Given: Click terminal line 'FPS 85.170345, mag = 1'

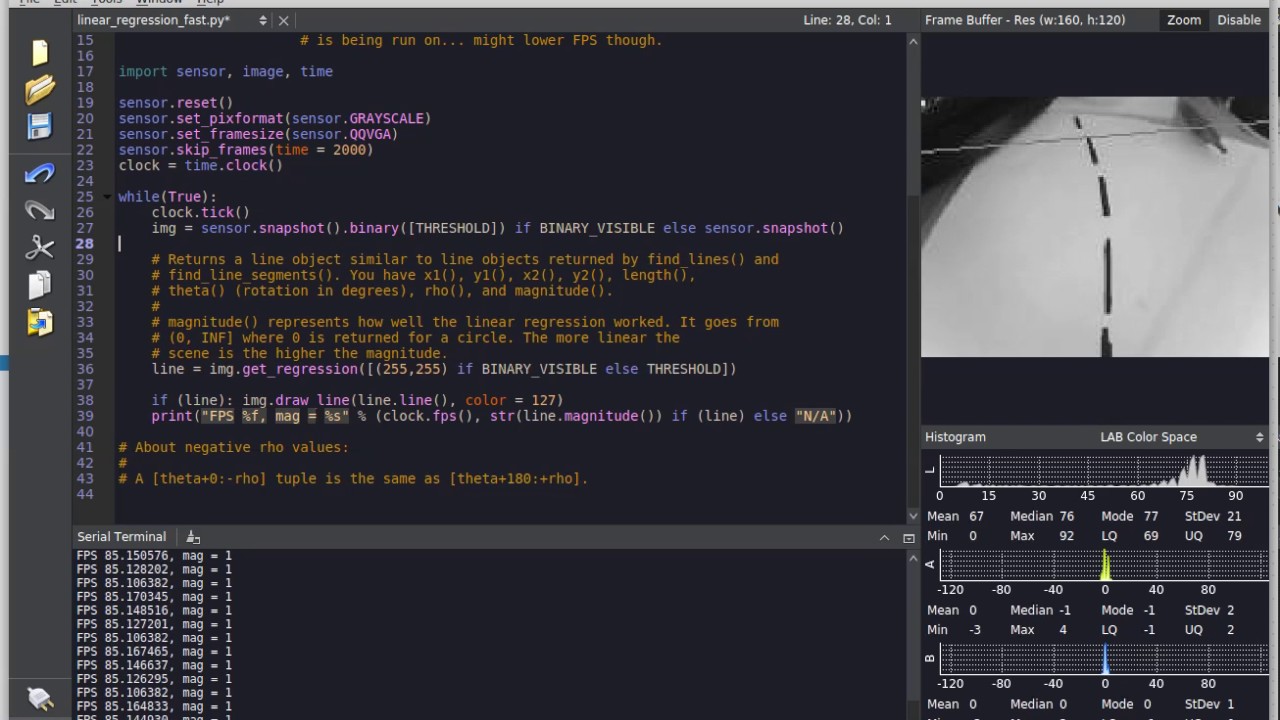Looking at the screenshot, I should tap(154, 597).
